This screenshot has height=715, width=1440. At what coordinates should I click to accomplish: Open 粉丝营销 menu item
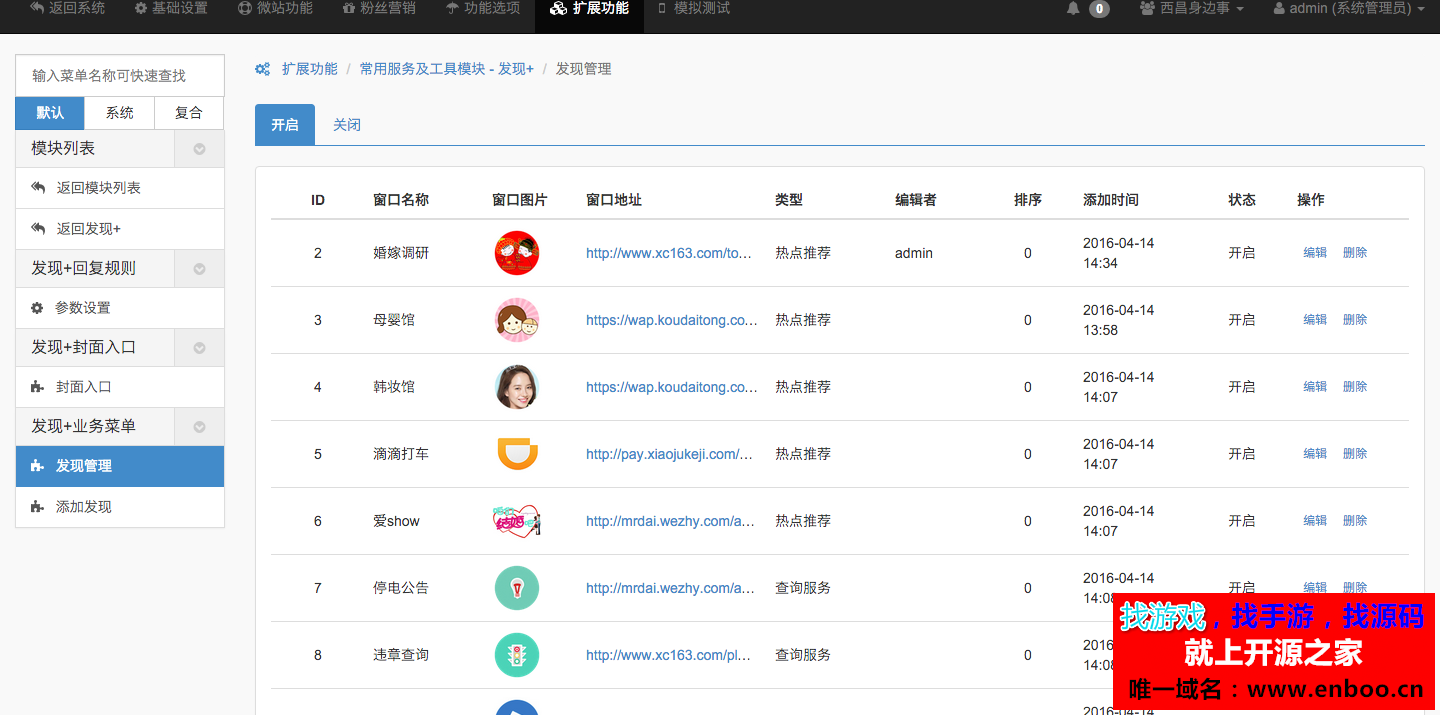coord(379,8)
